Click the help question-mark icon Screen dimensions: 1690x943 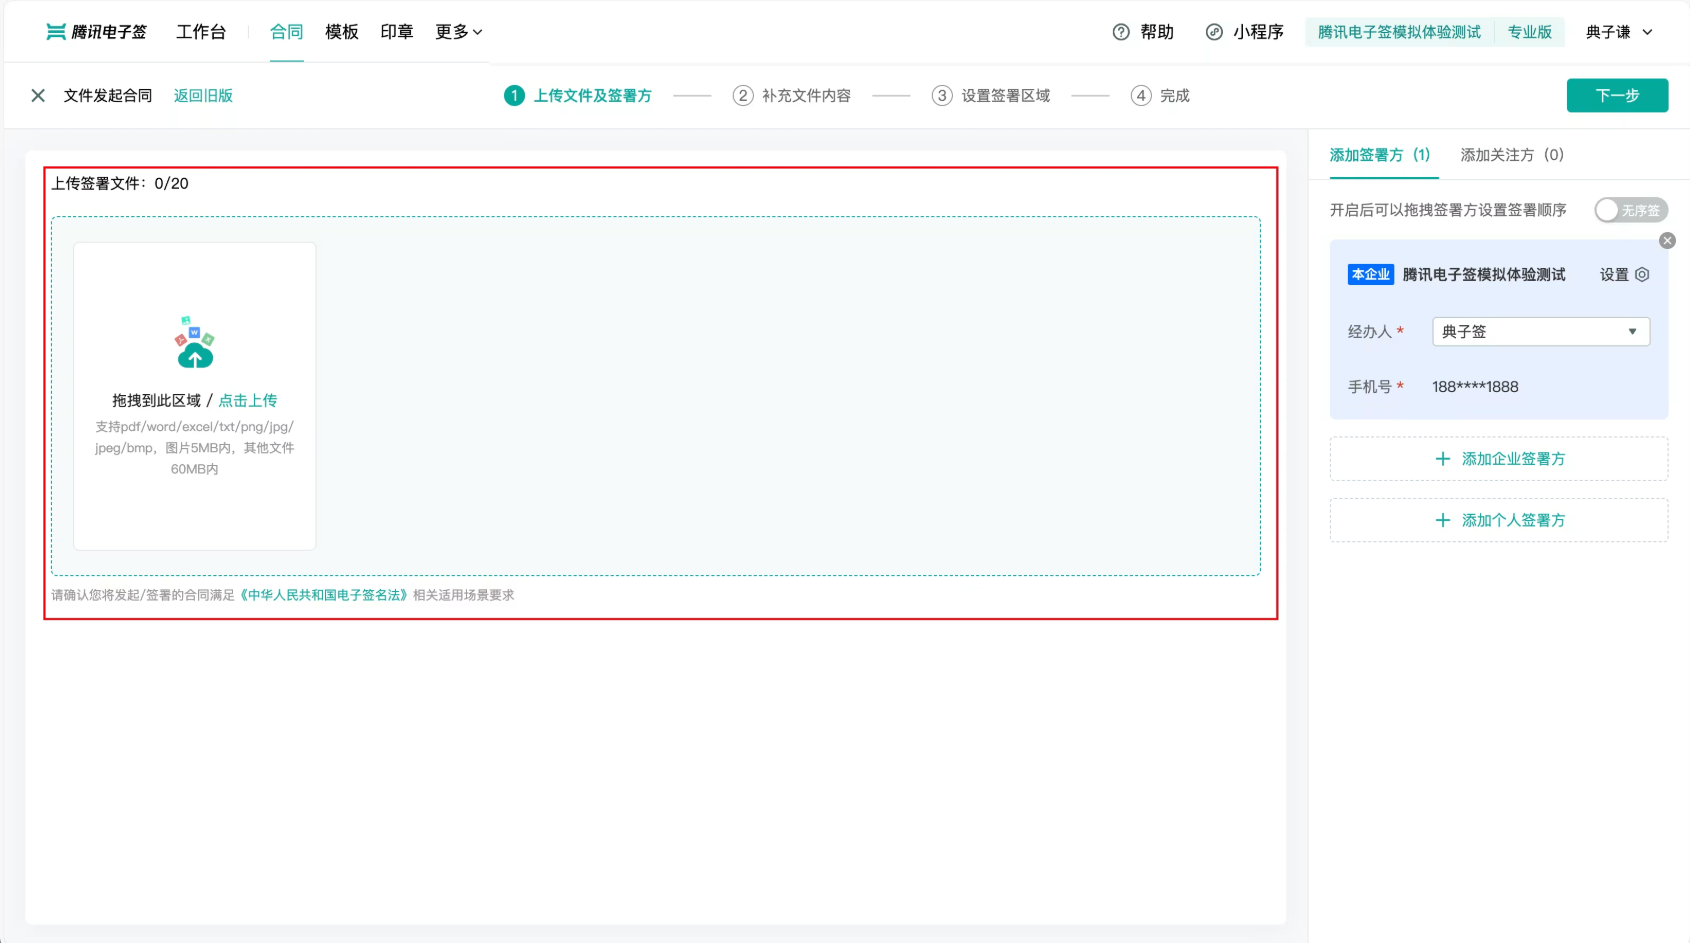[1121, 32]
